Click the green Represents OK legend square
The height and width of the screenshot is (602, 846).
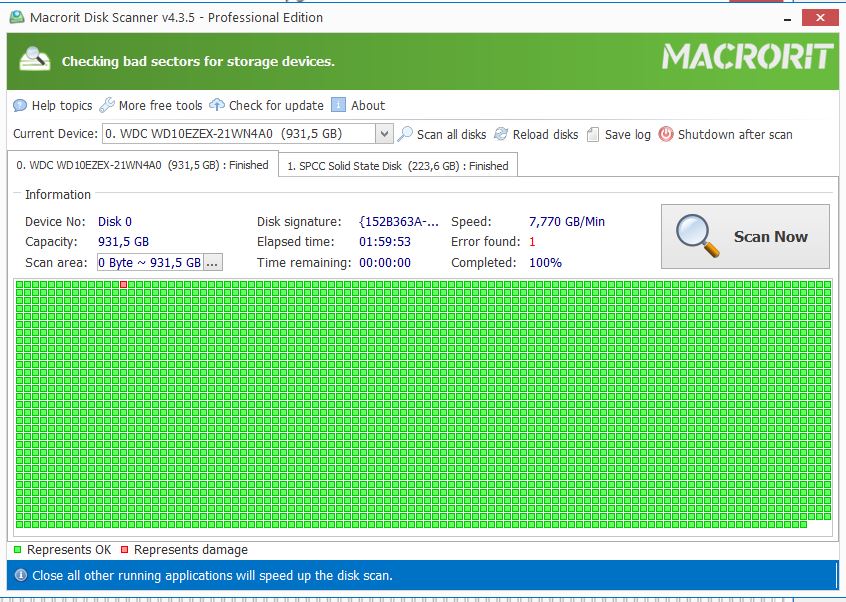17,550
